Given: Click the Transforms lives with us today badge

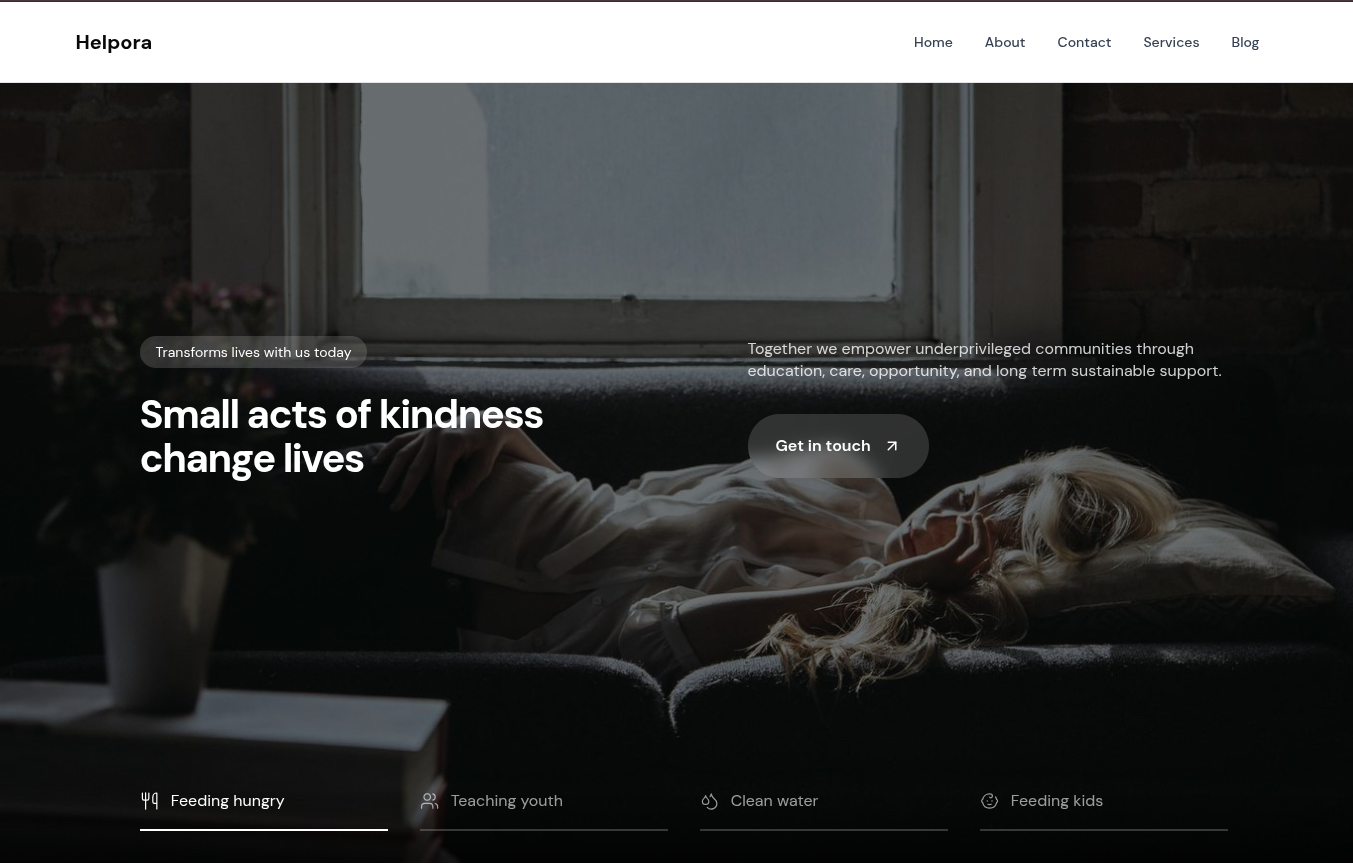Looking at the screenshot, I should pos(253,352).
